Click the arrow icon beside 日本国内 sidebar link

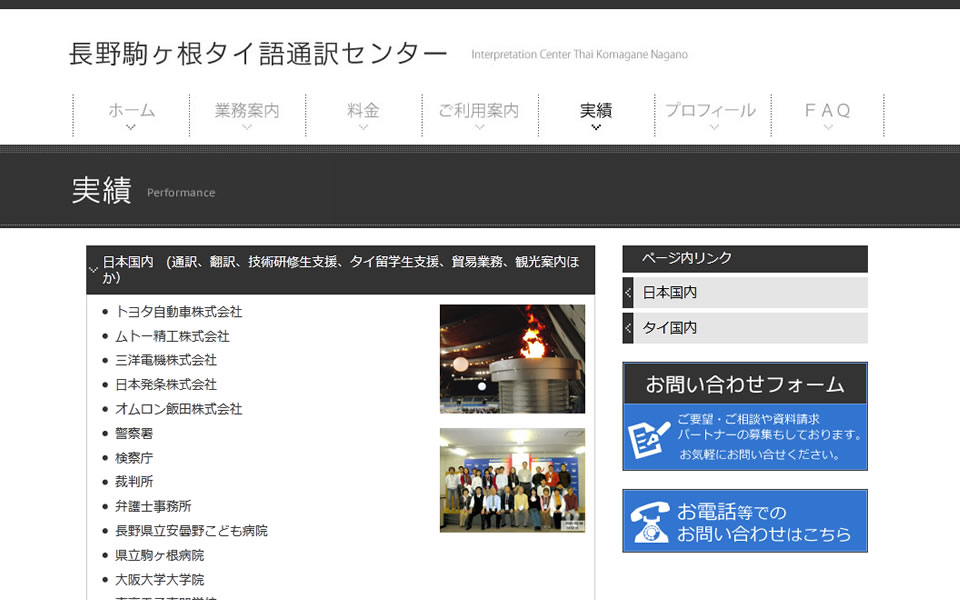pos(628,293)
